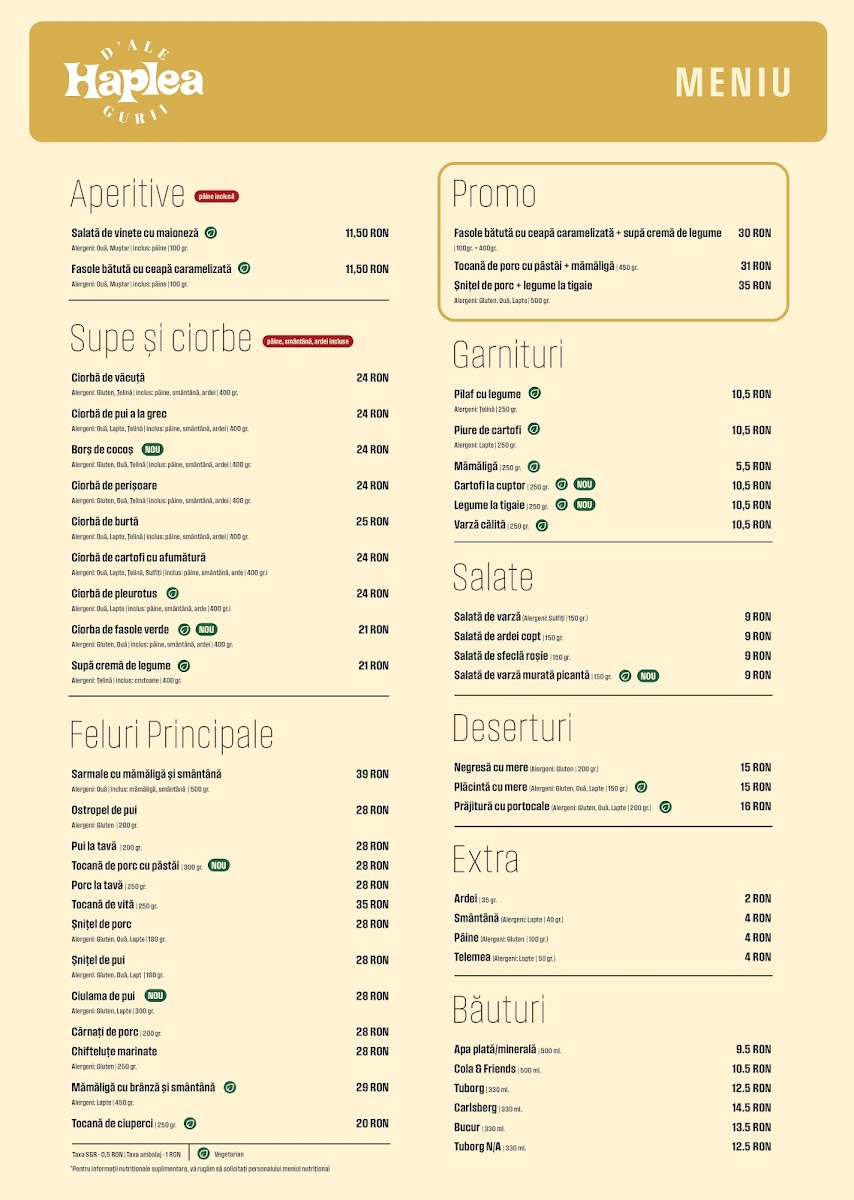Click vegetarian leaf icon beside Salată de vinete
This screenshot has height=1200, width=854.
tap(211, 233)
